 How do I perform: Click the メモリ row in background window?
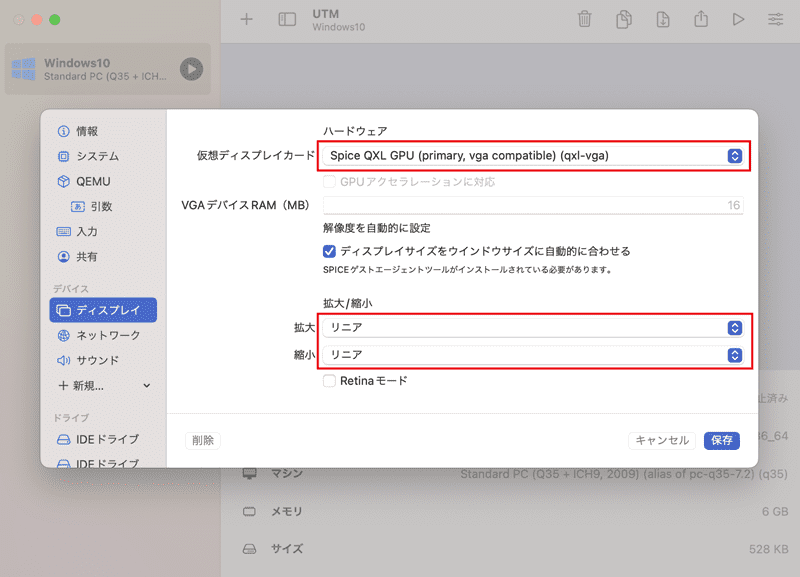[x=514, y=511]
